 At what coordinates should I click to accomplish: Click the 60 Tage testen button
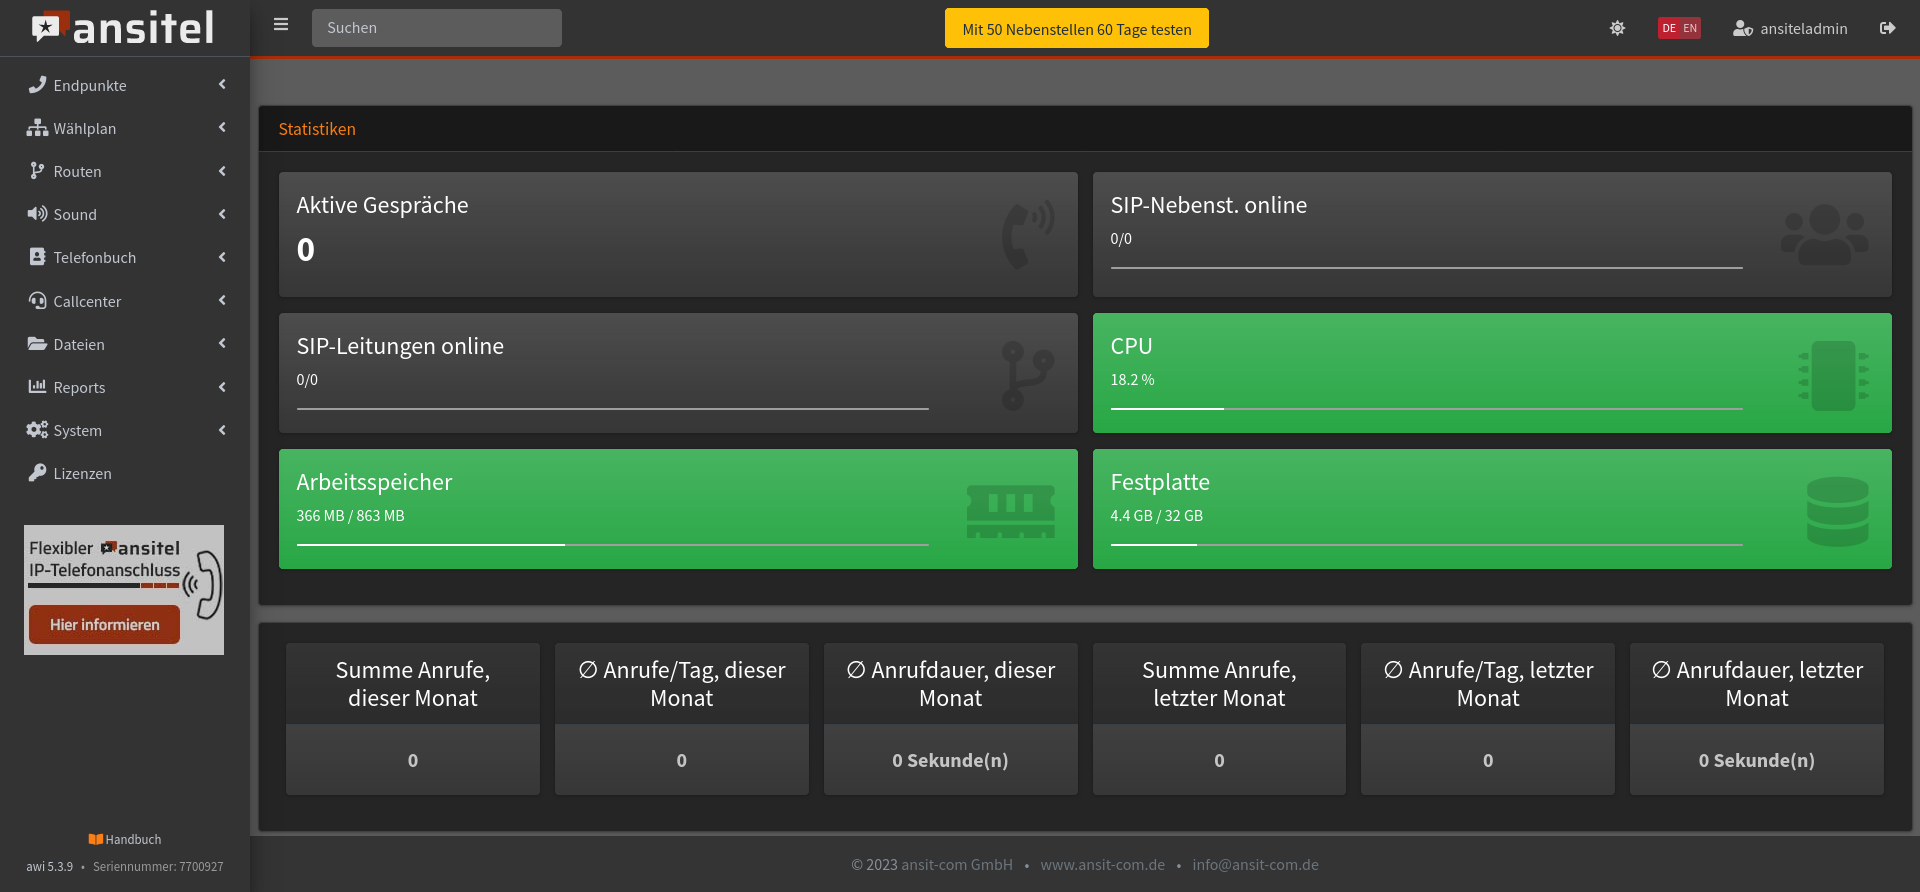tap(1076, 29)
